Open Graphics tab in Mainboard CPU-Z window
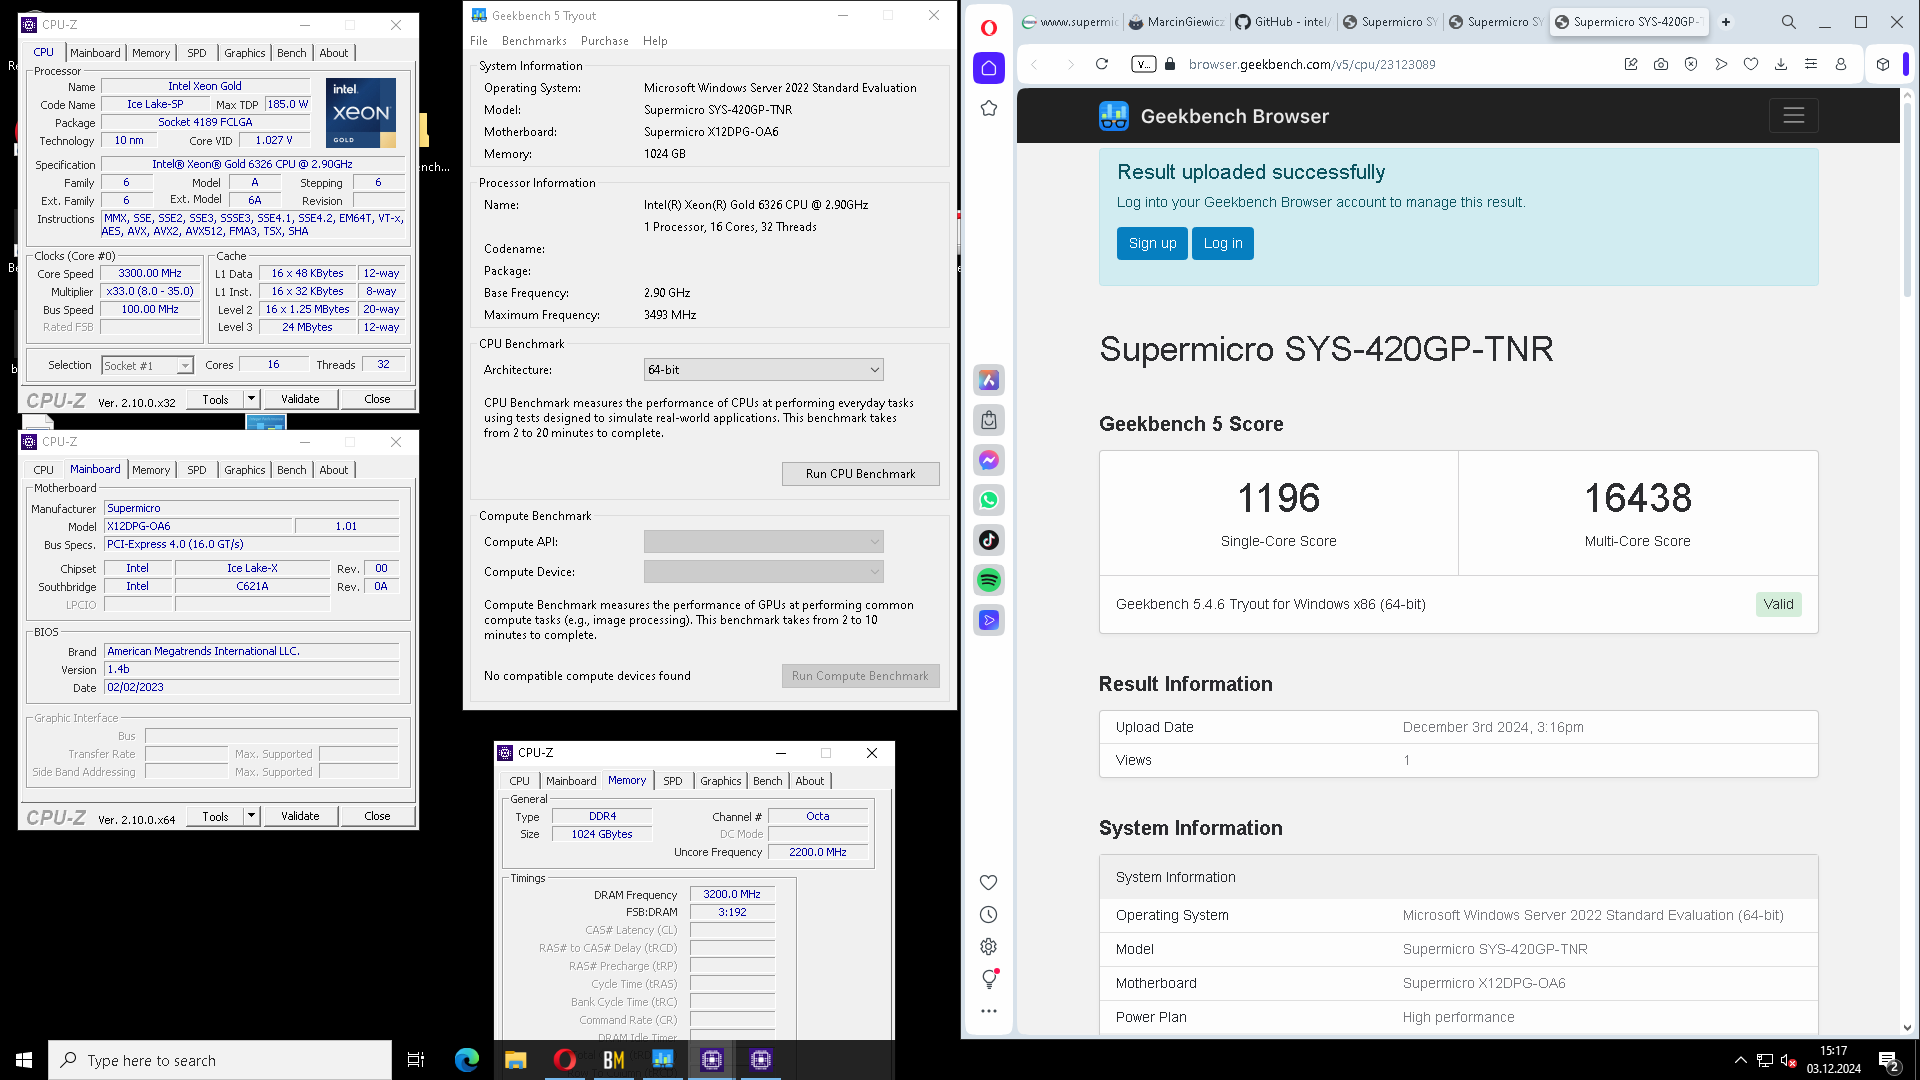 click(244, 470)
